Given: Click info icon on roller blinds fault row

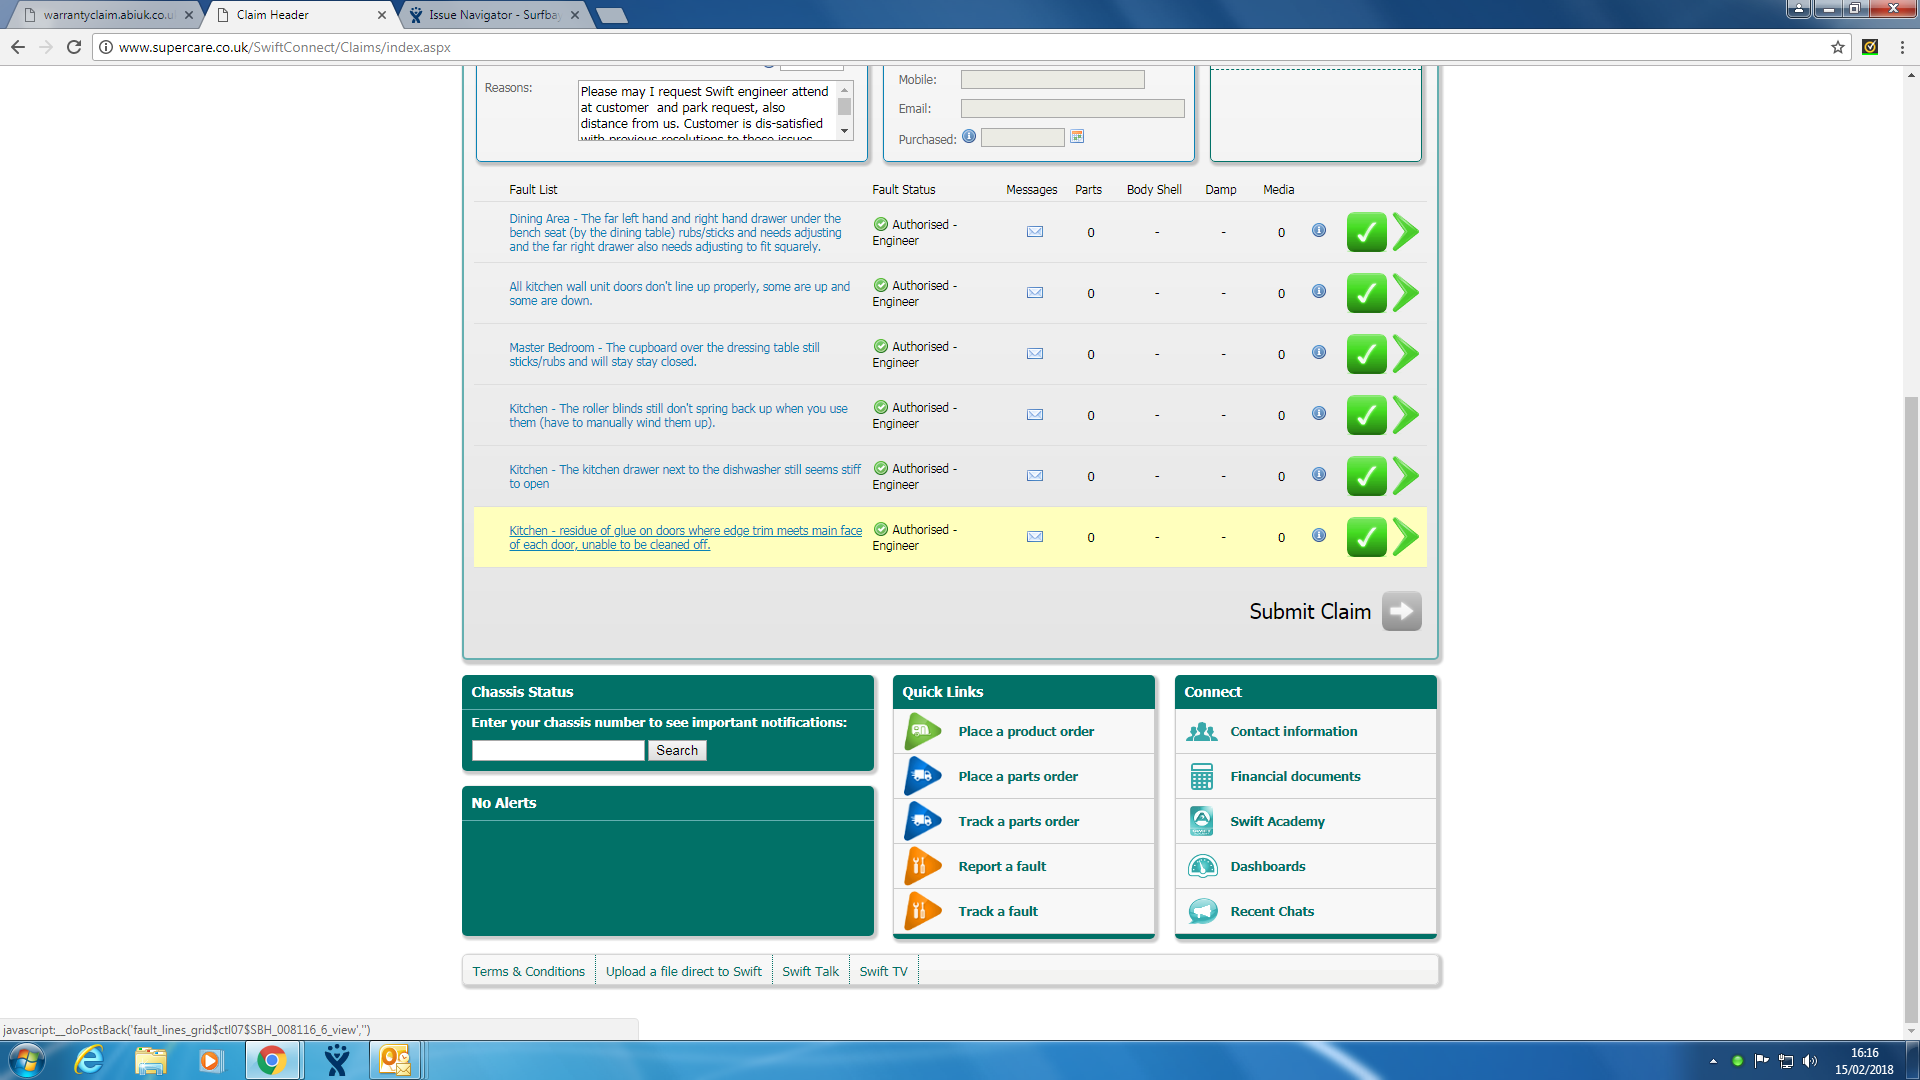Looking at the screenshot, I should (x=1319, y=414).
